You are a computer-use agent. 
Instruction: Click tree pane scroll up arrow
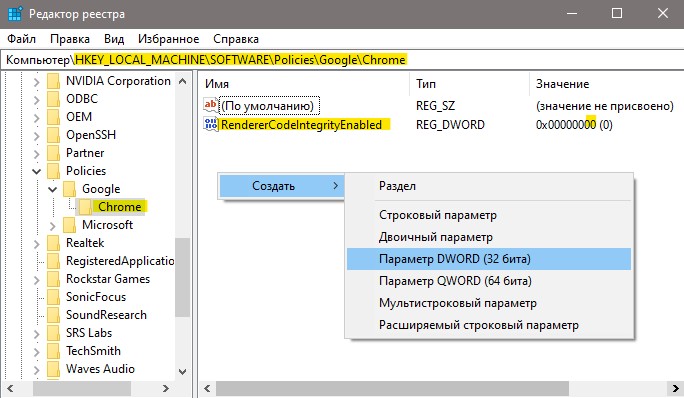pyautogui.click(x=183, y=81)
